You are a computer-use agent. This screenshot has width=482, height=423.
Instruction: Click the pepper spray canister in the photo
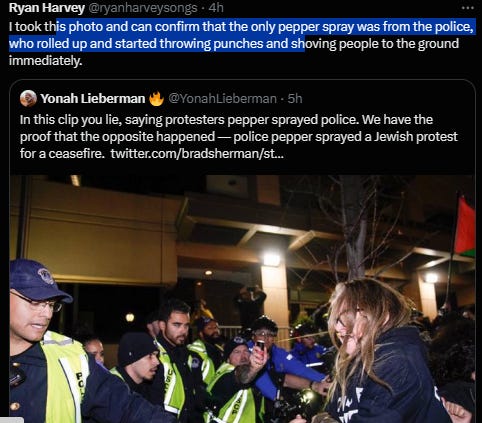260,346
